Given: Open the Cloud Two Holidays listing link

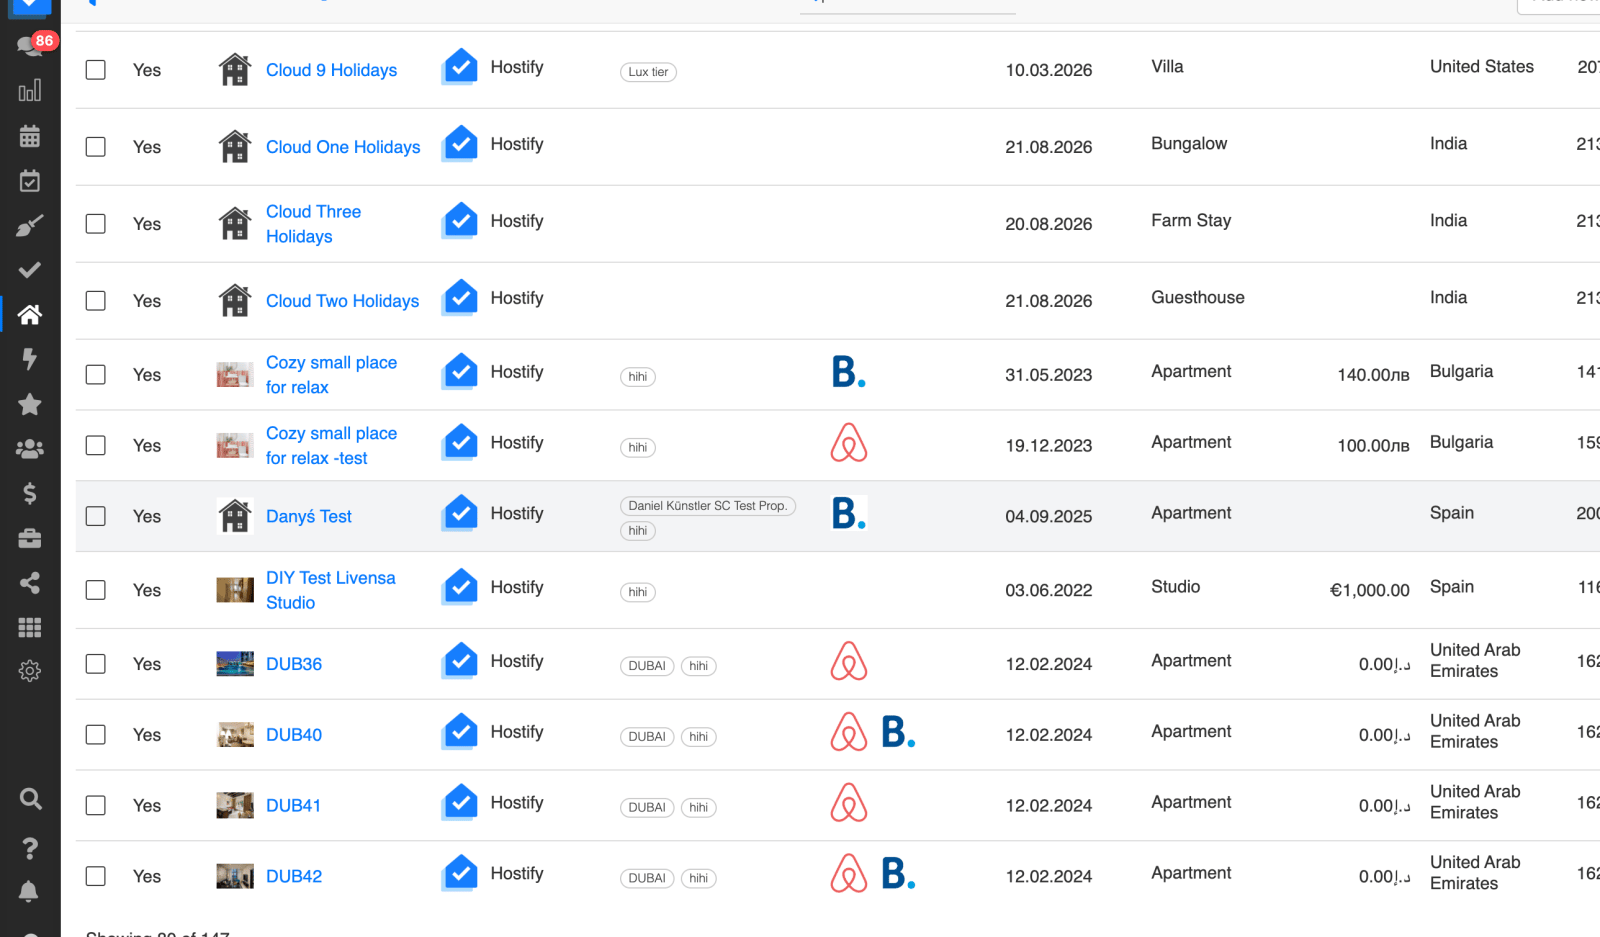Looking at the screenshot, I should 342,301.
